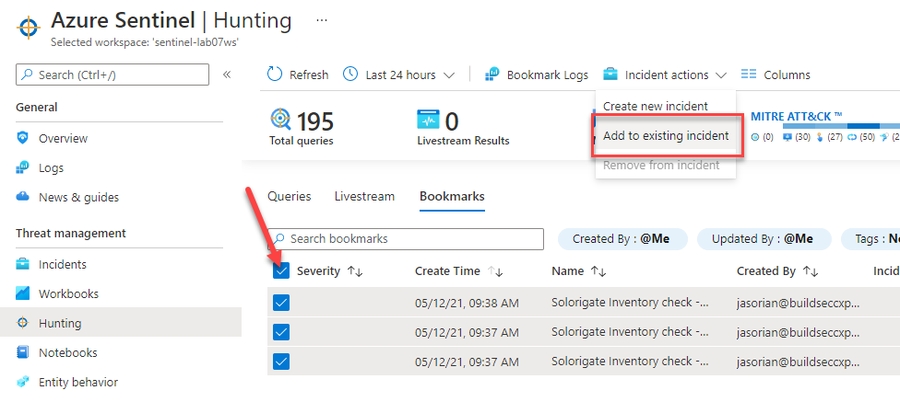Image resolution: width=900 pixels, height=402 pixels.
Task: Open Overview in the sidebar
Action: point(62,138)
